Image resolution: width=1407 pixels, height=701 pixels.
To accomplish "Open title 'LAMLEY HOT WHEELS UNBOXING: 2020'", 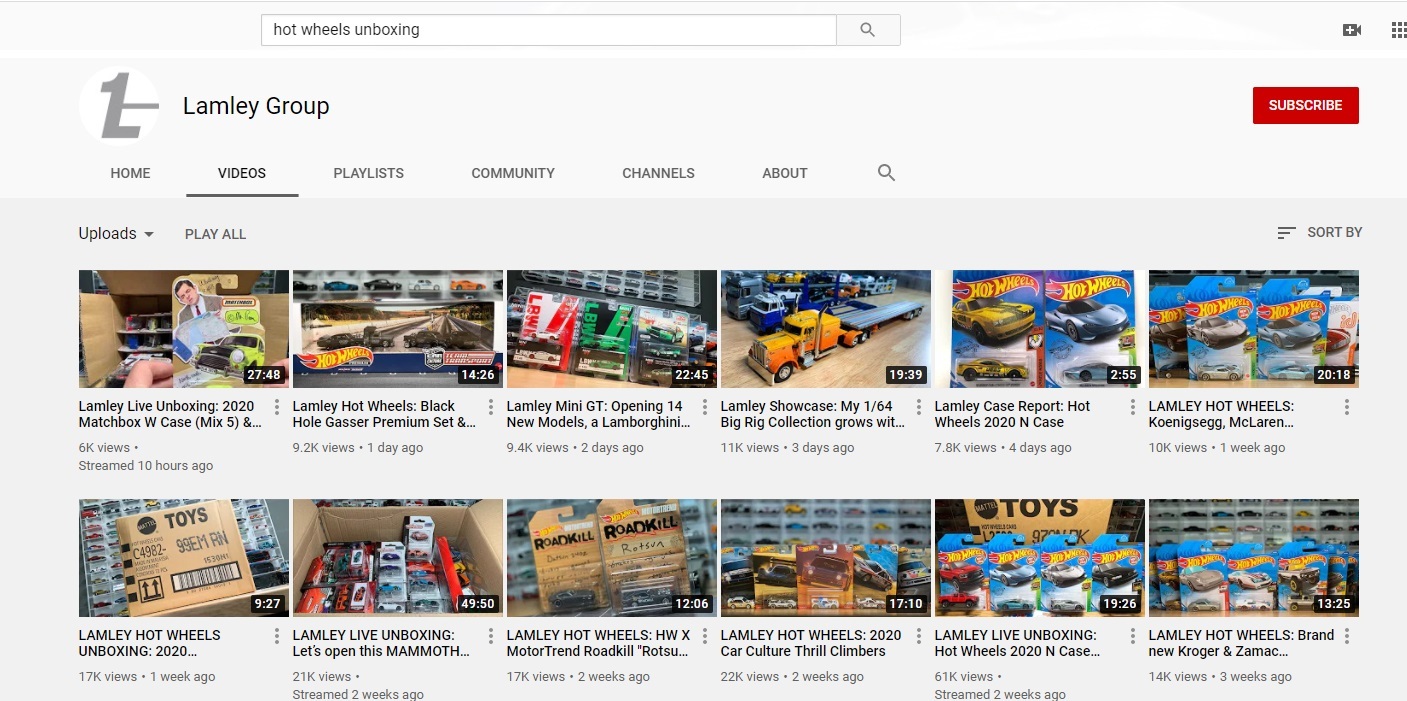I will tap(150, 643).
